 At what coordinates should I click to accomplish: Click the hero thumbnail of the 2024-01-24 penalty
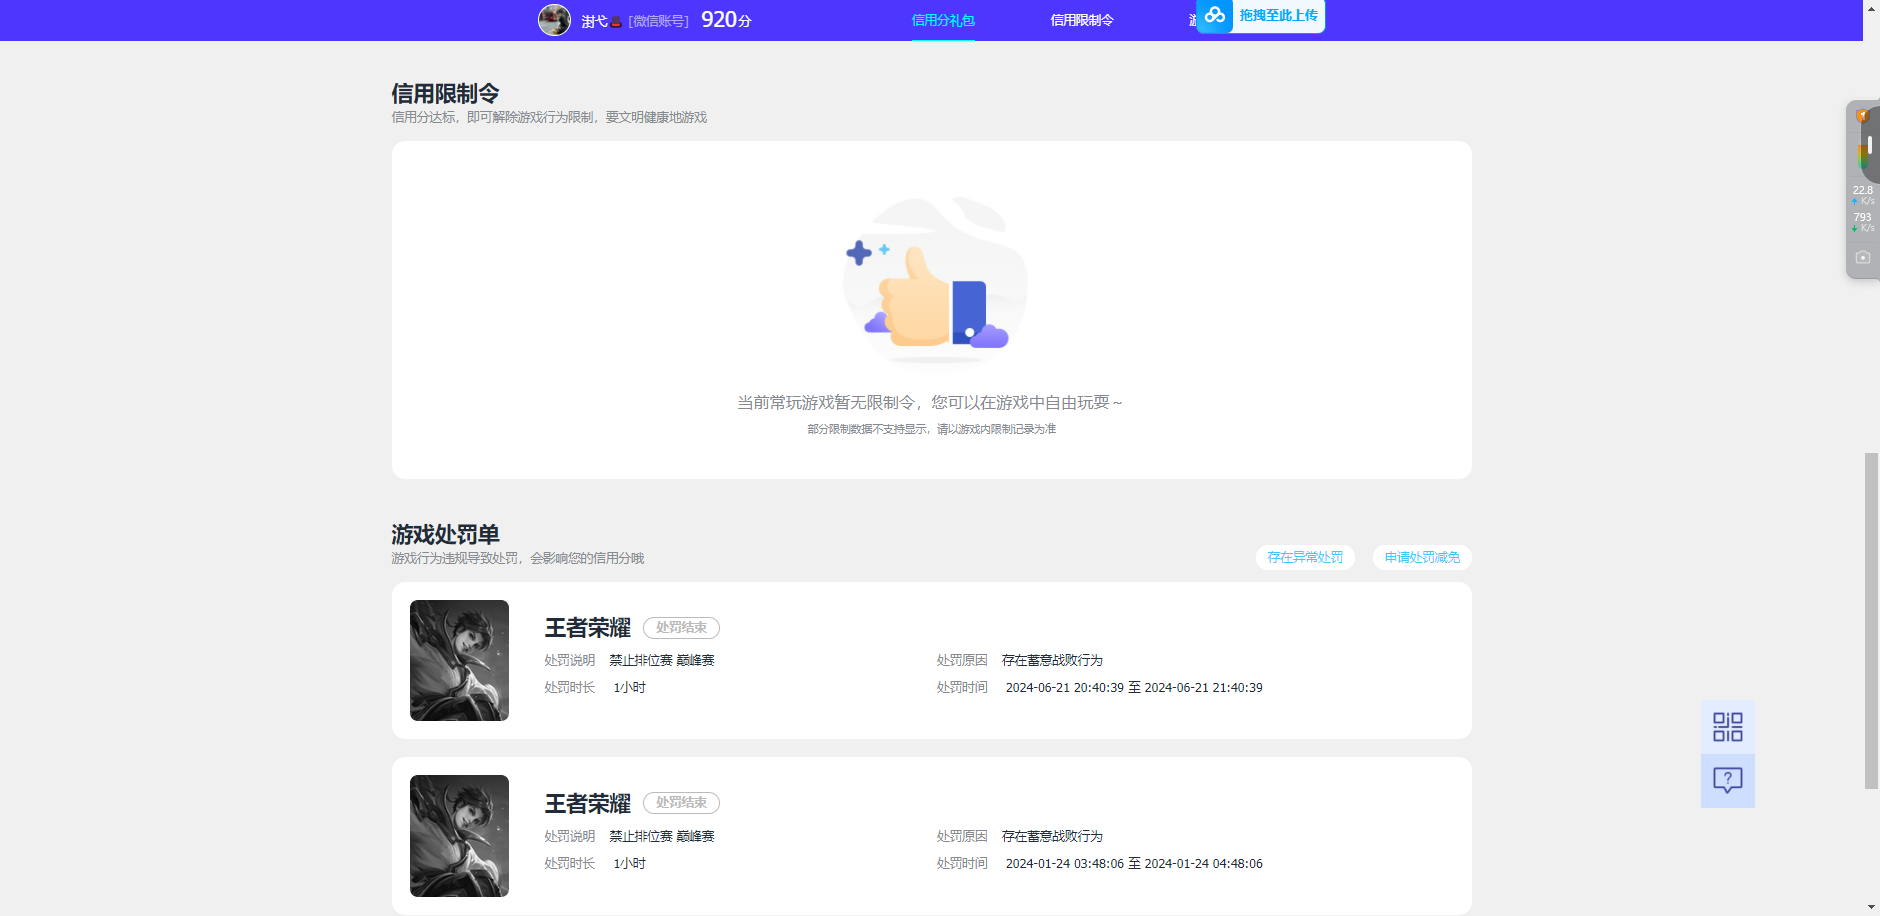pyautogui.click(x=459, y=836)
